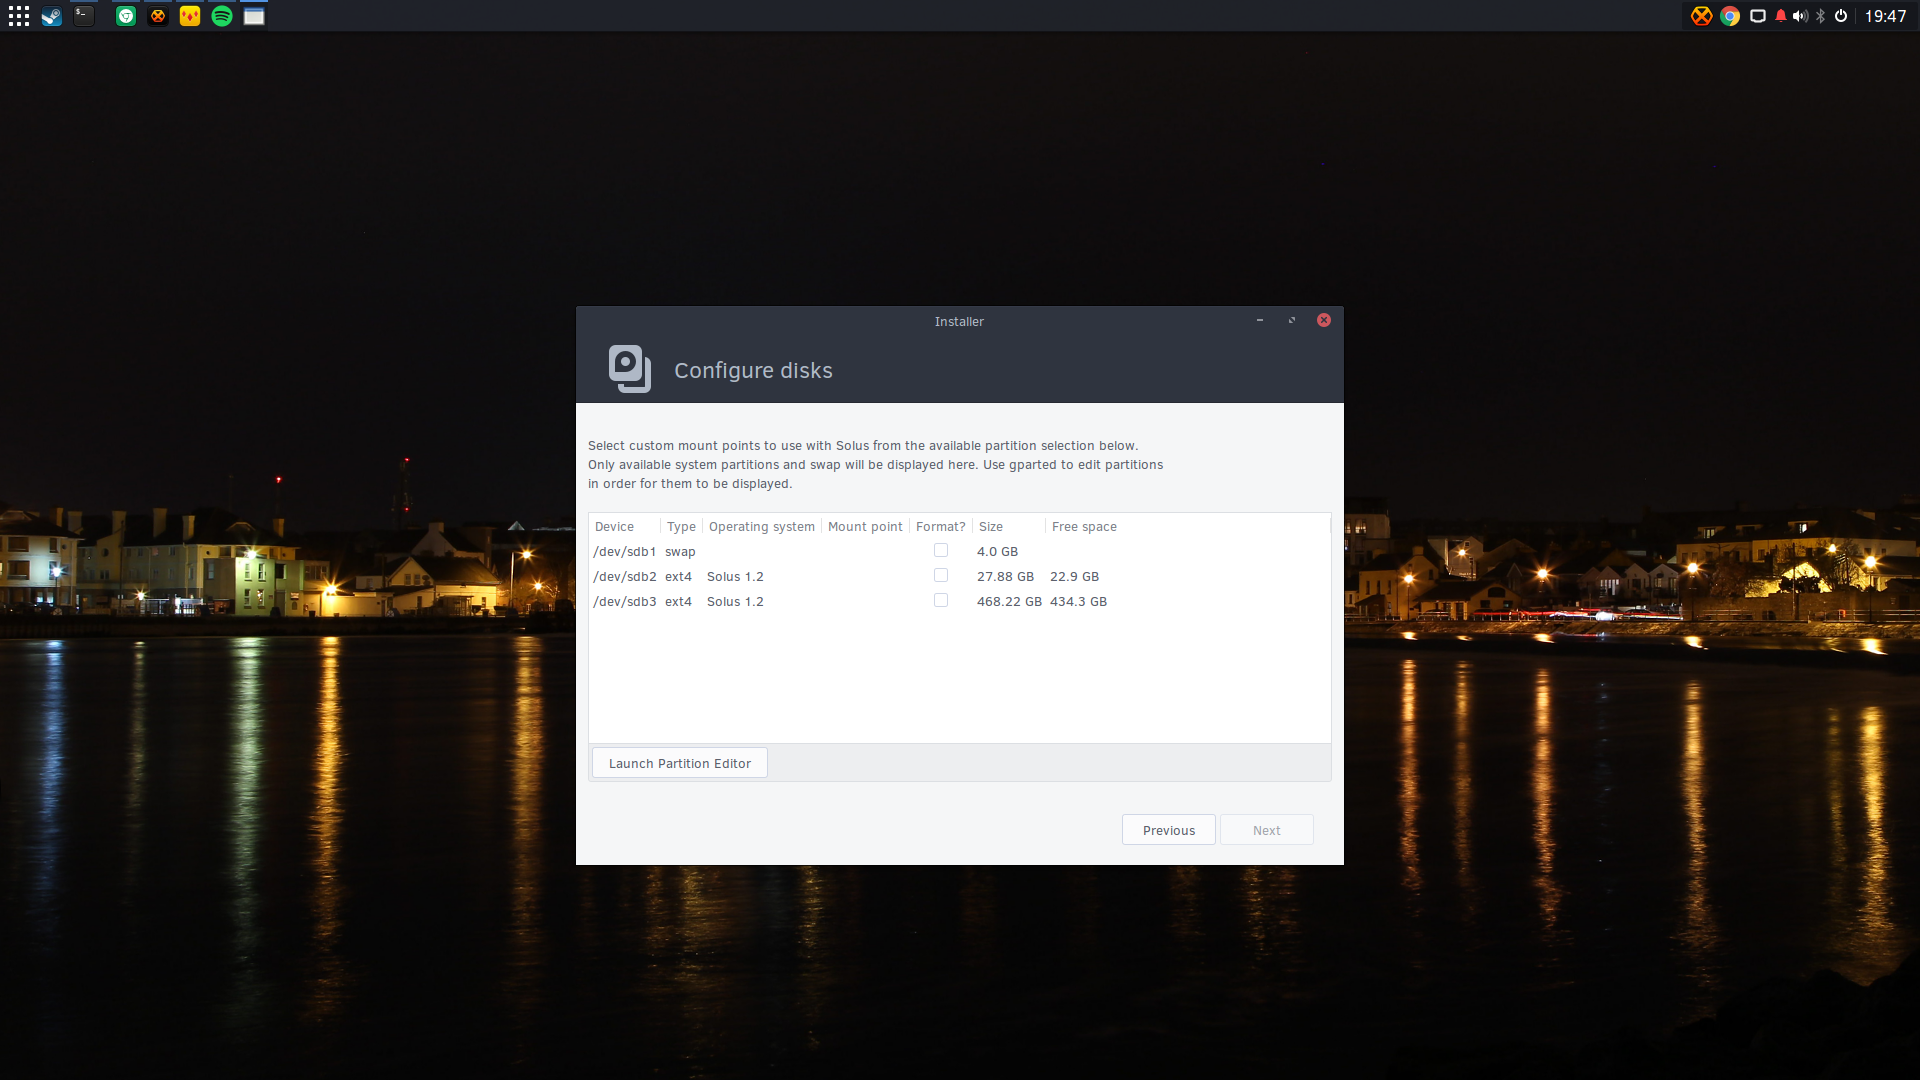Launch Partition Editor

point(680,763)
